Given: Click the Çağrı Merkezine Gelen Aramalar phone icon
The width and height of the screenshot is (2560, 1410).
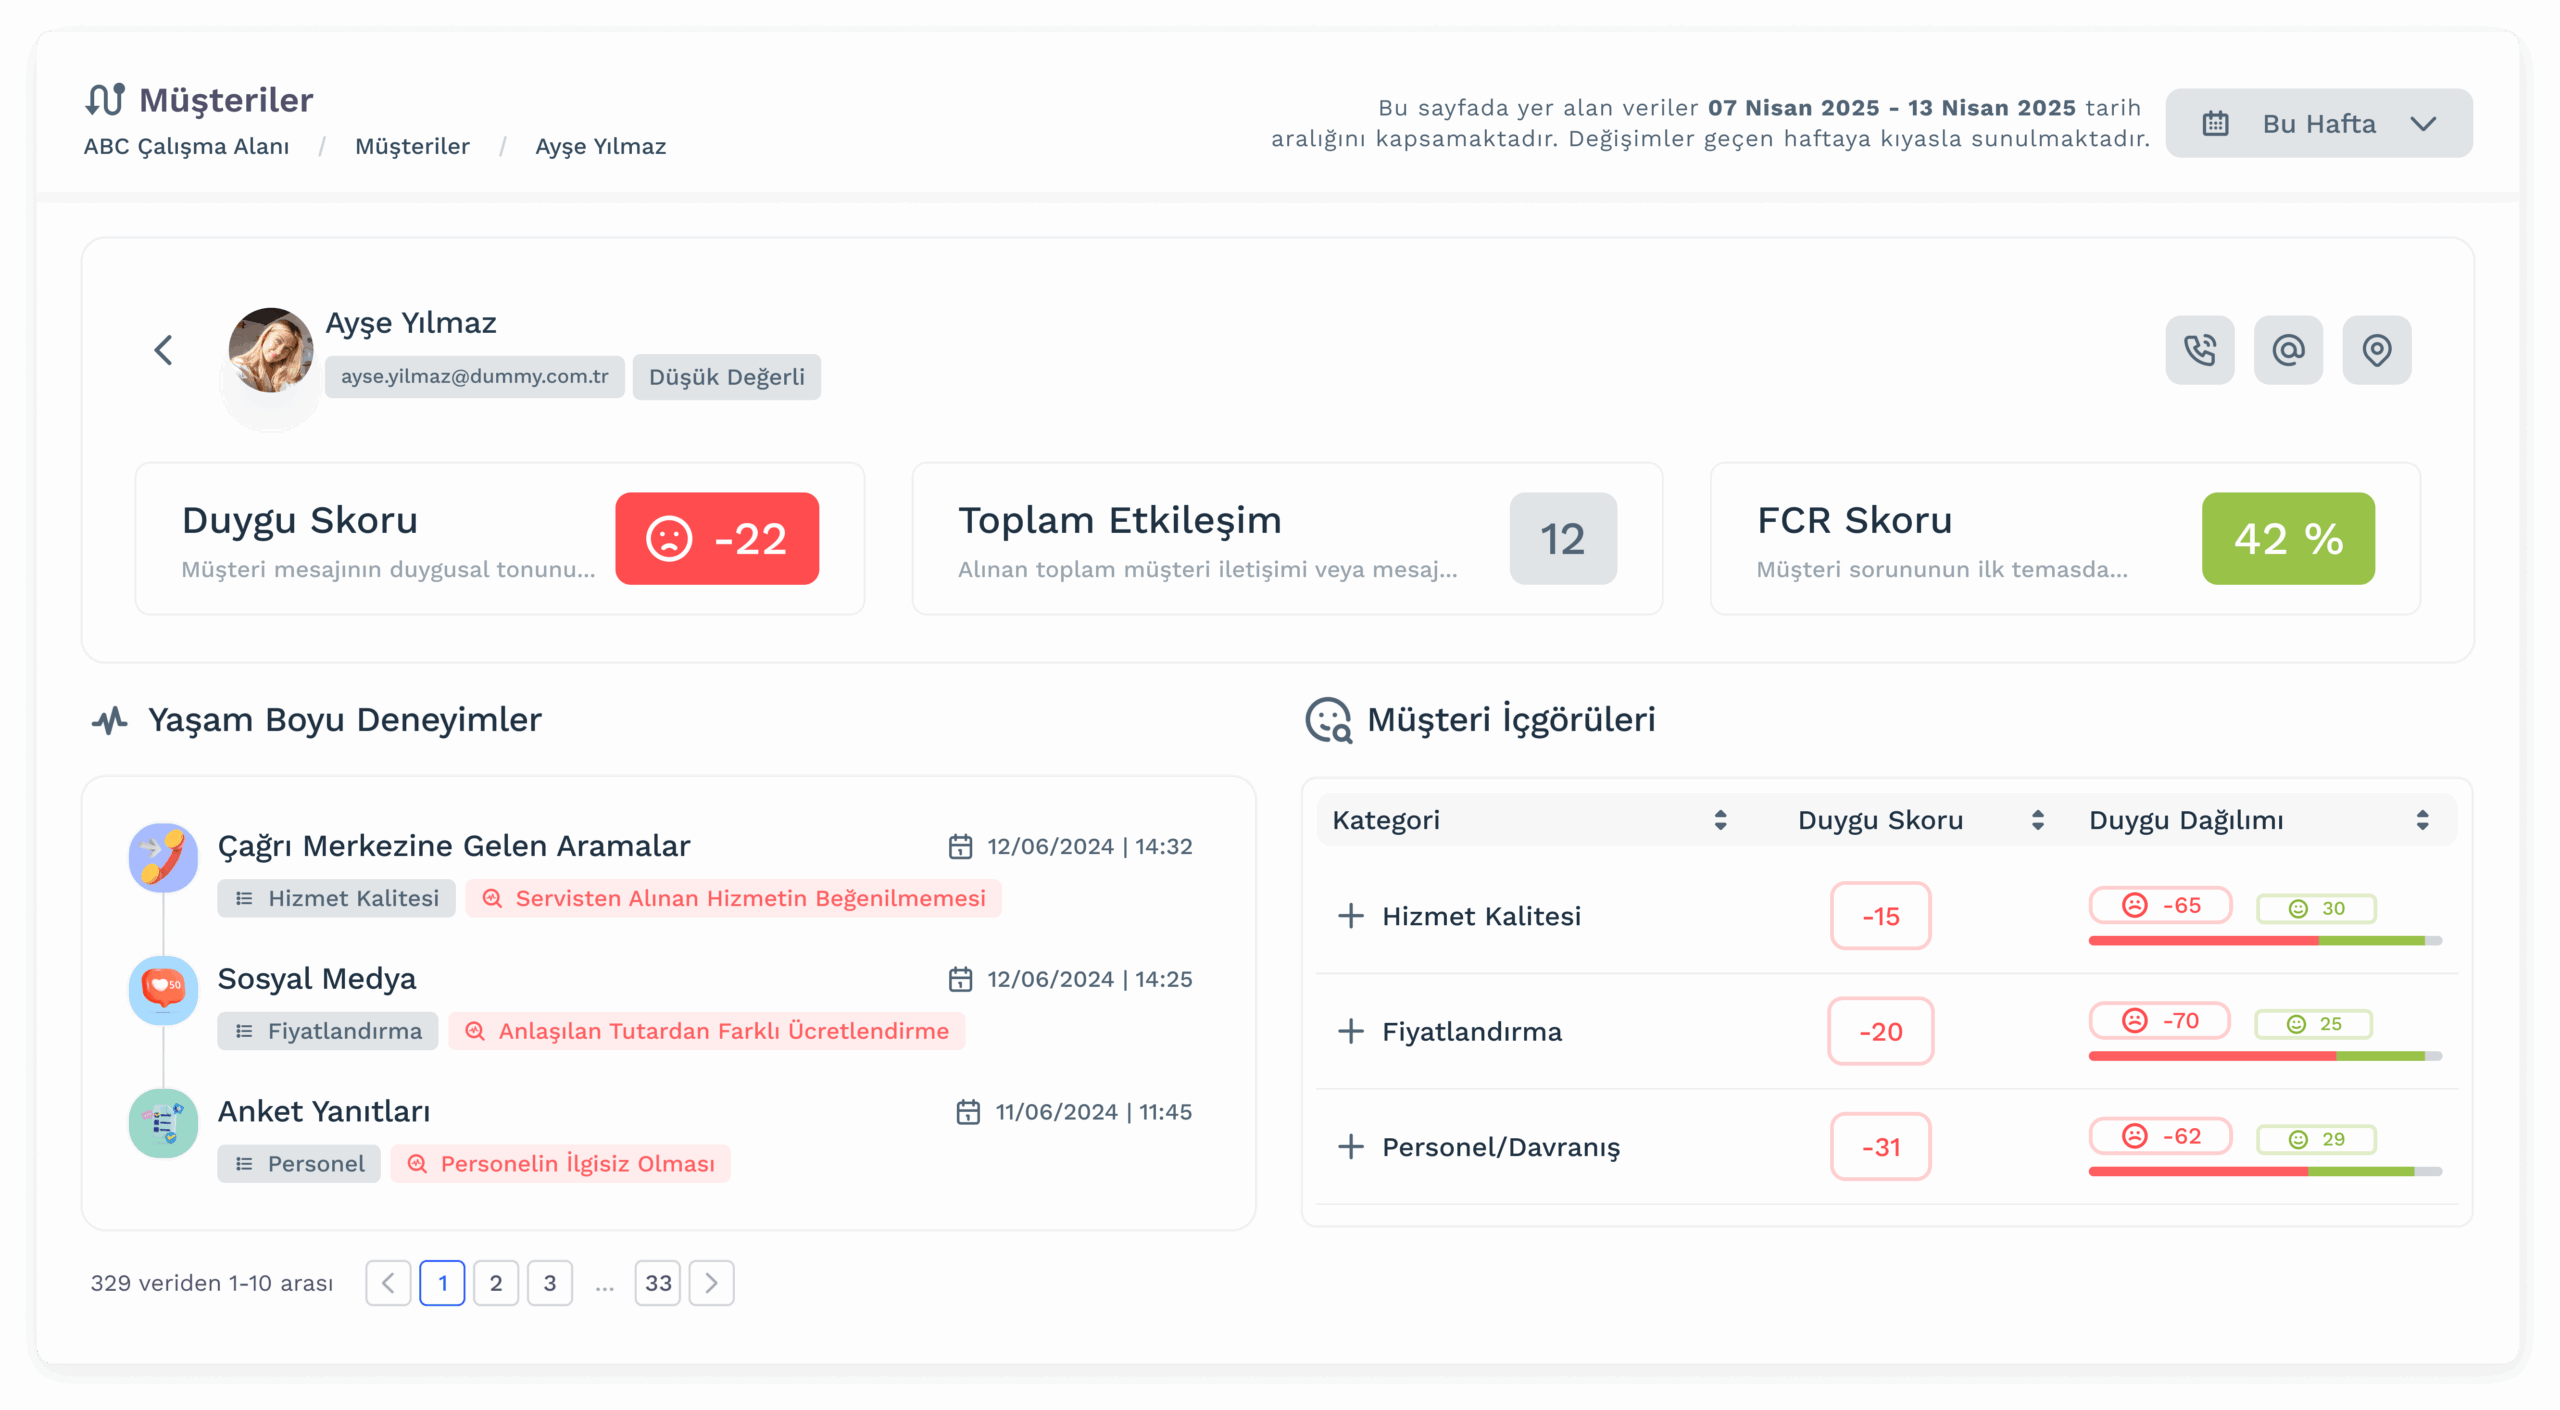Looking at the screenshot, I should point(163,857).
